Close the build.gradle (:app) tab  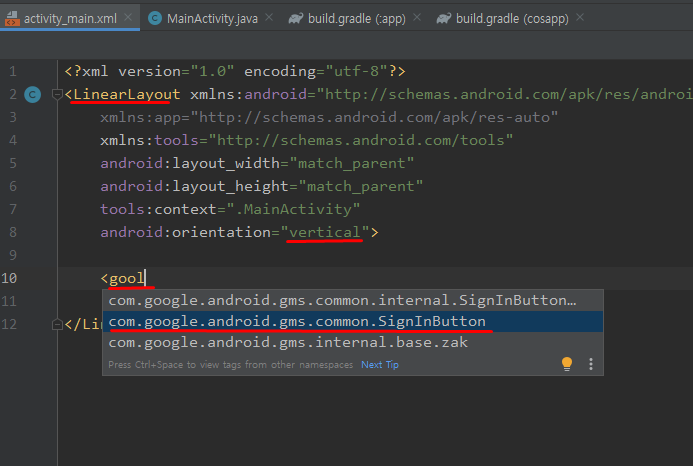pos(417,17)
